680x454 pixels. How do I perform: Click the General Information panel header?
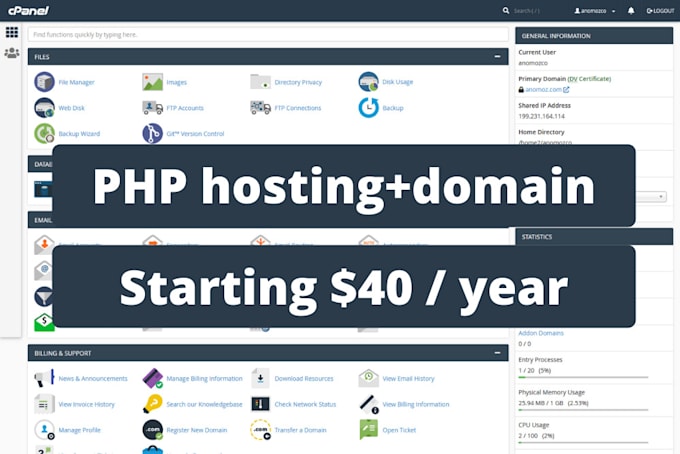pos(594,36)
